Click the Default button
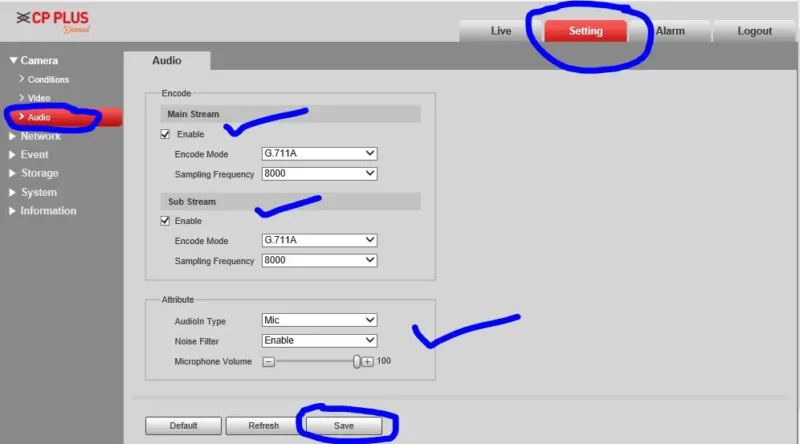Screen dimensions: 800x444 pyautogui.click(x=183, y=426)
